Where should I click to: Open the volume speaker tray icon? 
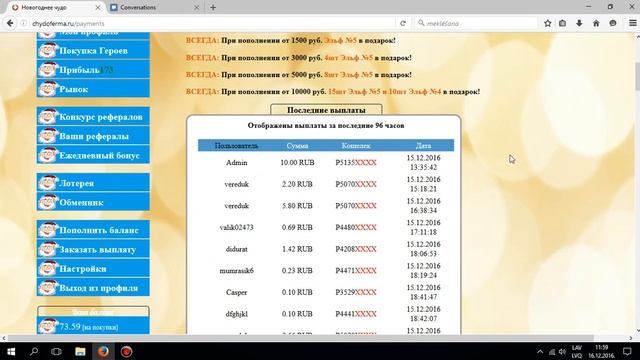click(x=562, y=351)
